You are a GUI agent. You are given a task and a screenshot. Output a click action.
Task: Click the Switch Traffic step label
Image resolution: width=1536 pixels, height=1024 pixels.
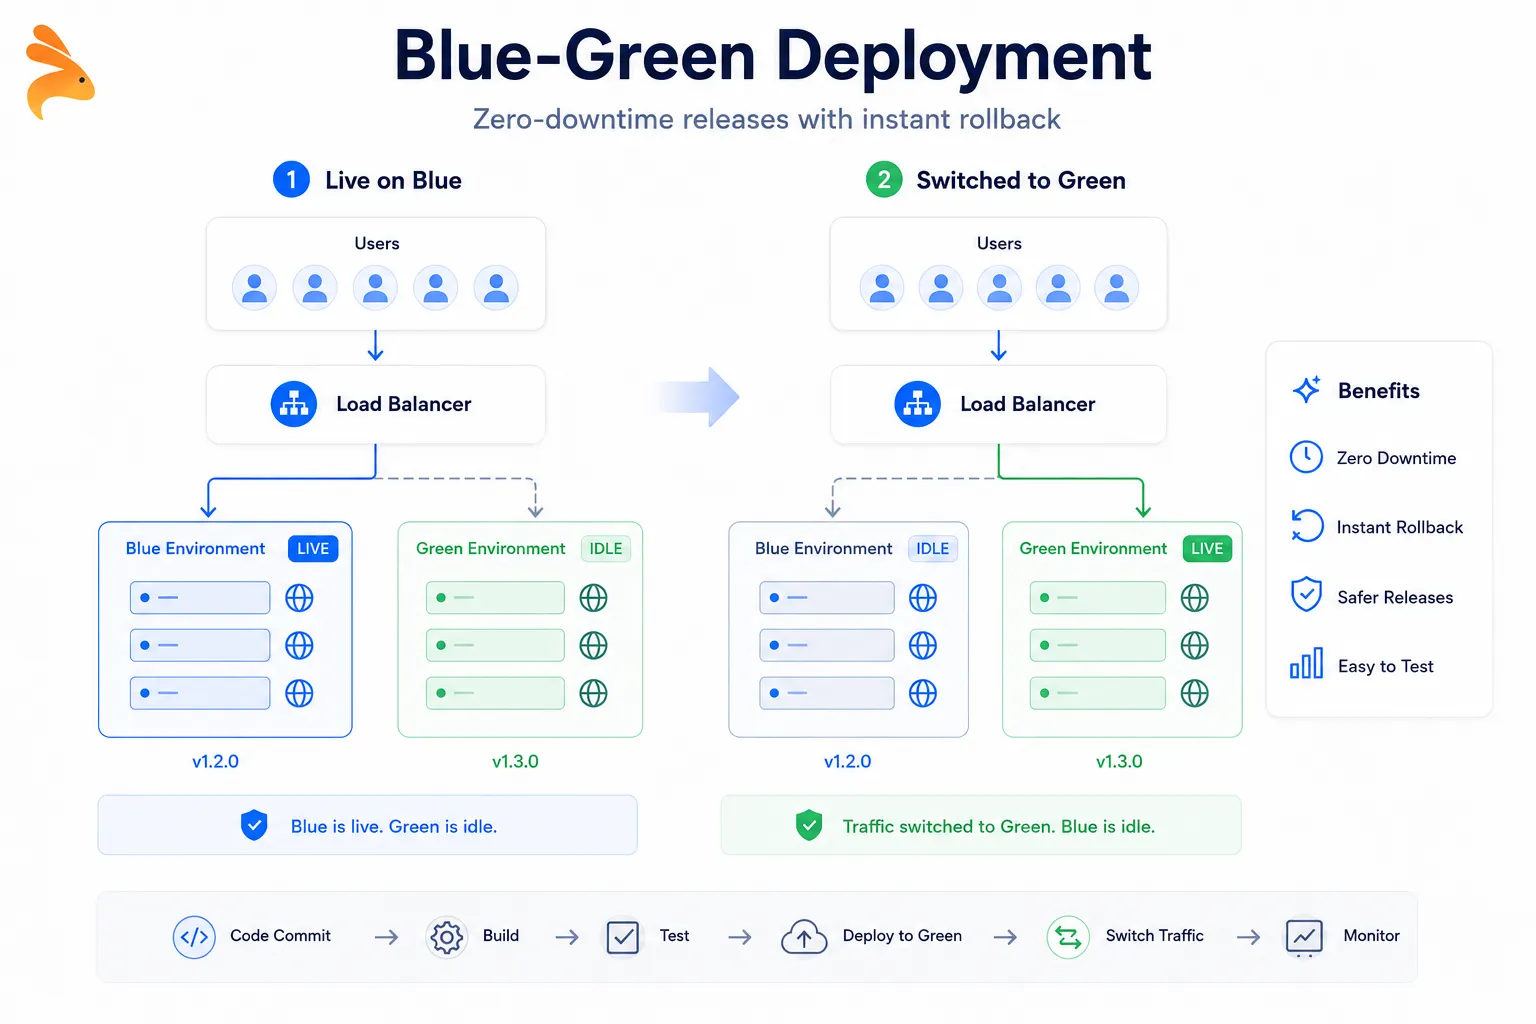click(x=1155, y=936)
